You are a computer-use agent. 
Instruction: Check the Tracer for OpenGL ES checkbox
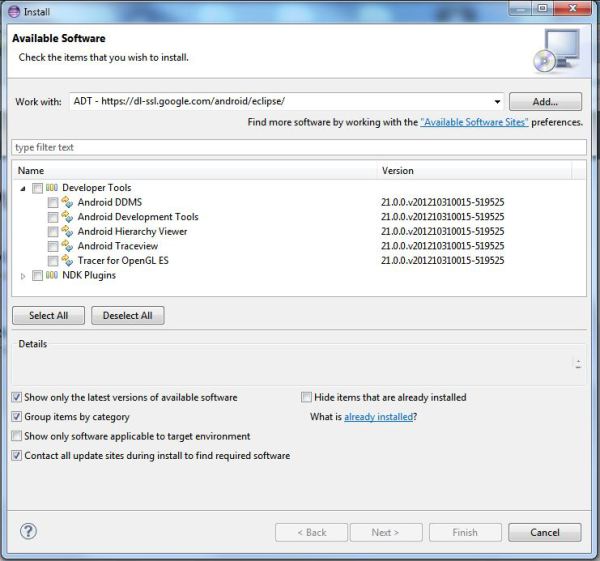(53, 261)
